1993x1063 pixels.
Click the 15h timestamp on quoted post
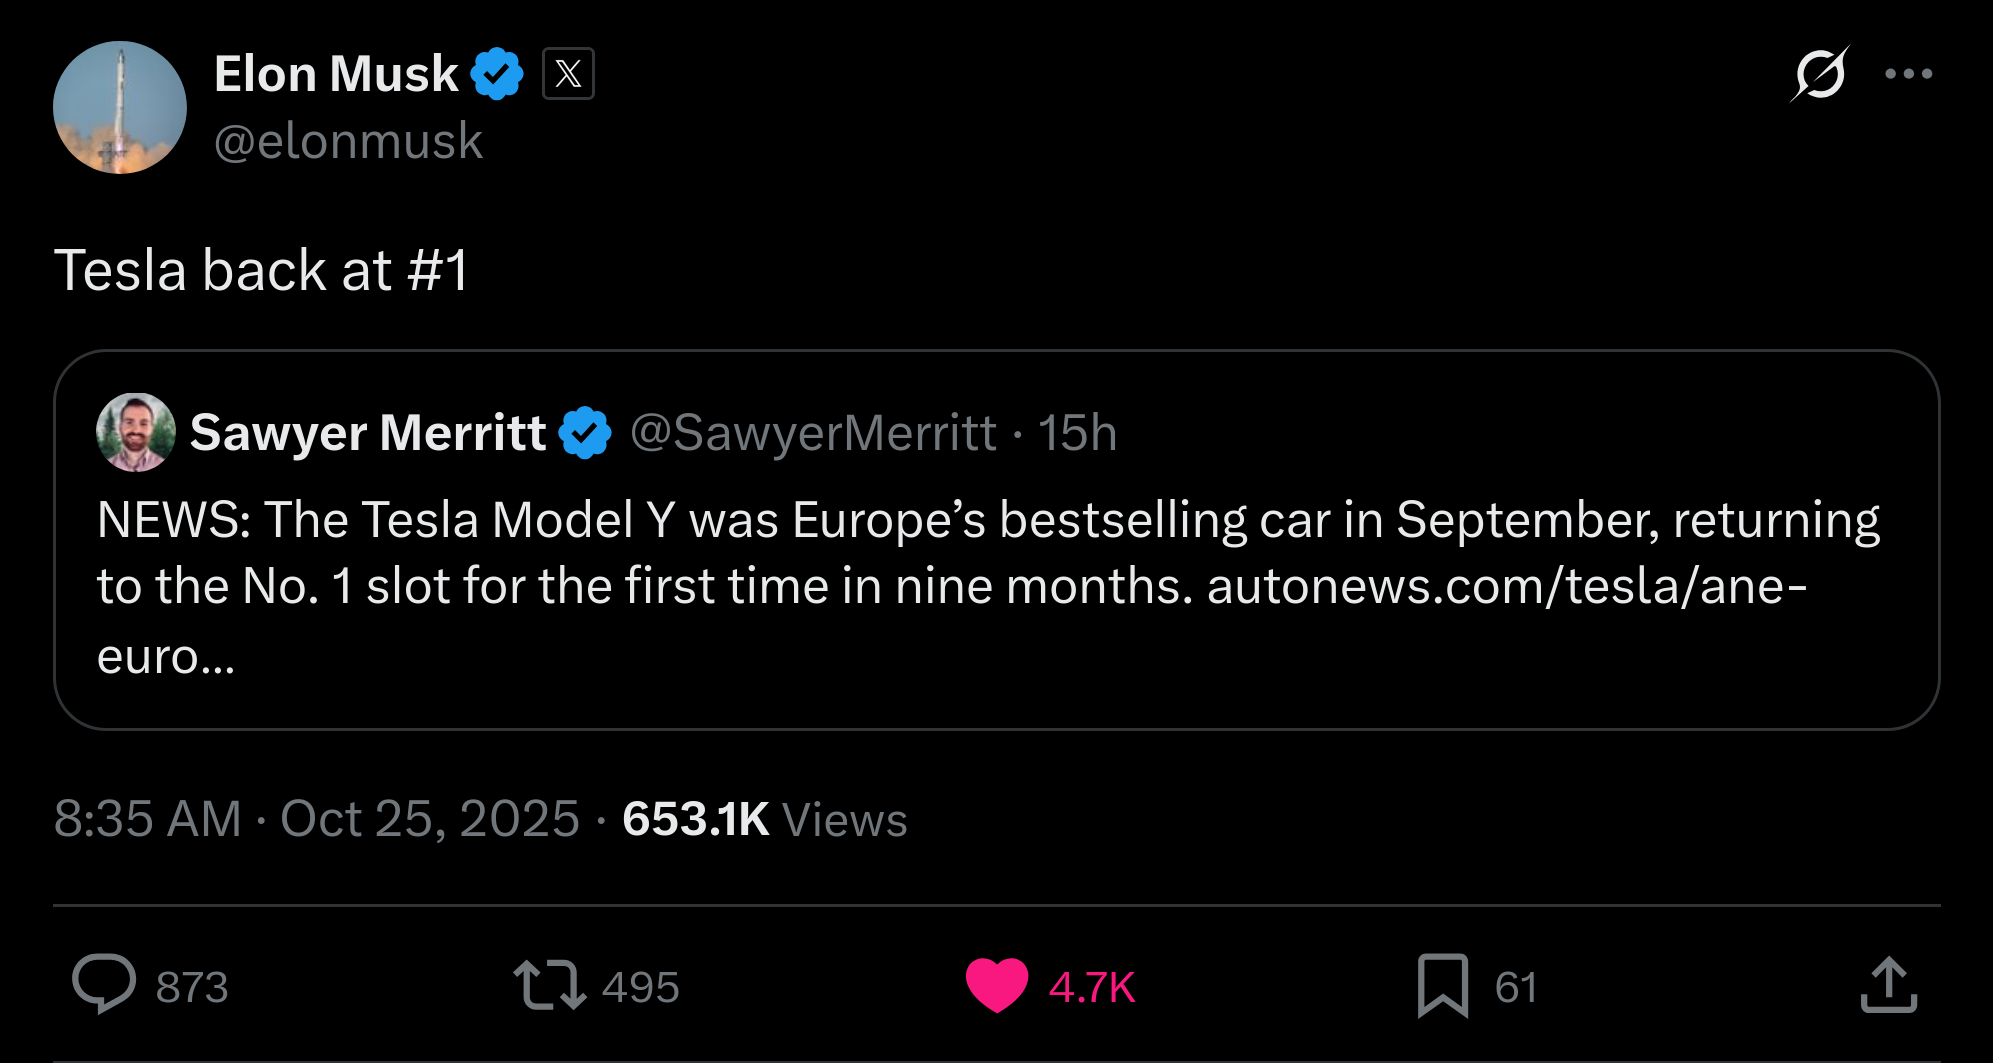coord(1077,433)
